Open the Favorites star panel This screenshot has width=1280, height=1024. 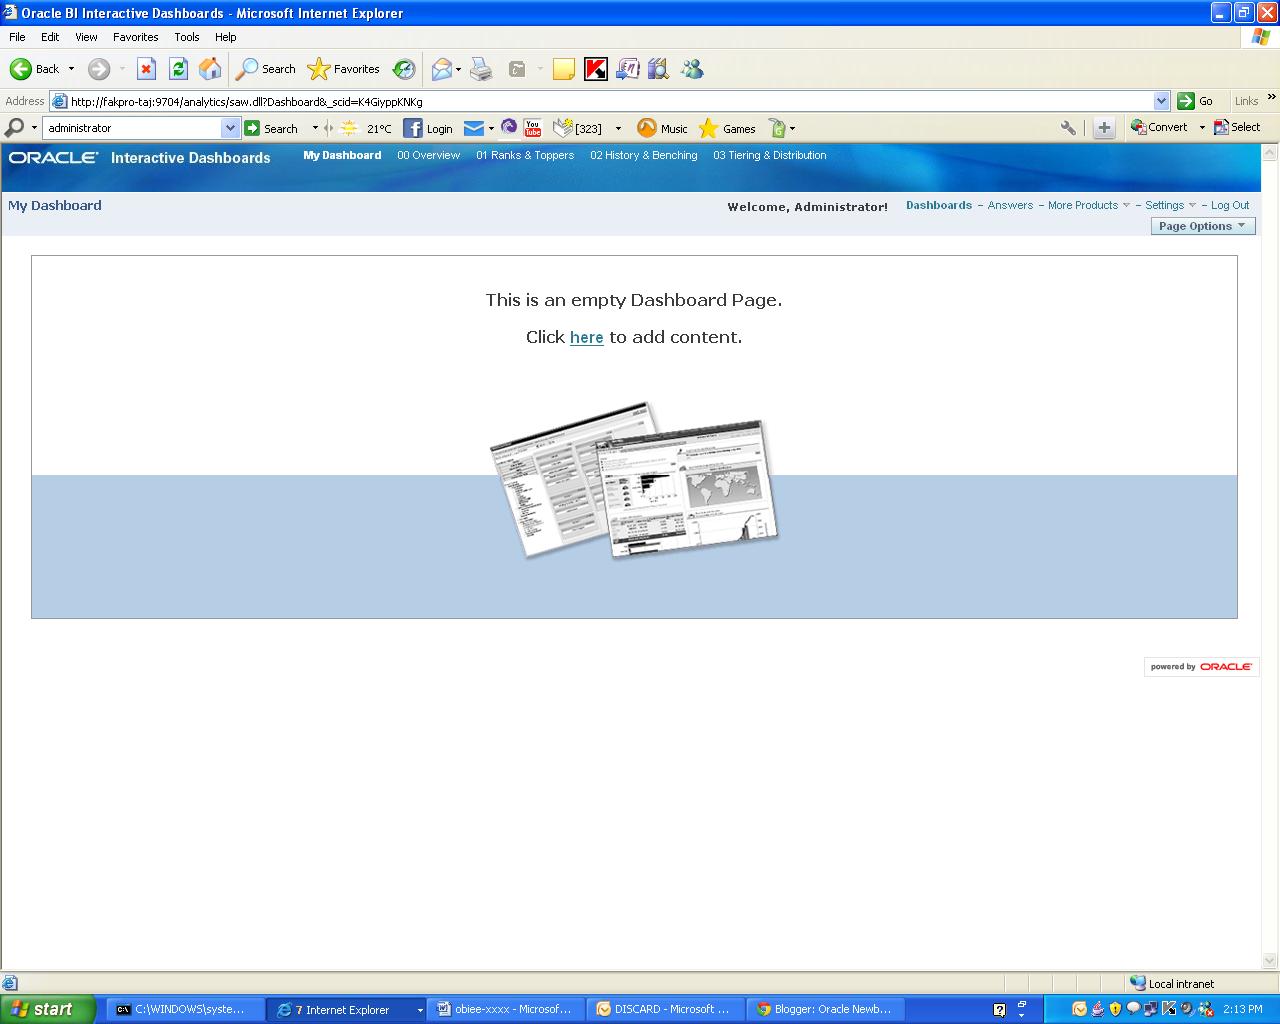(x=344, y=69)
